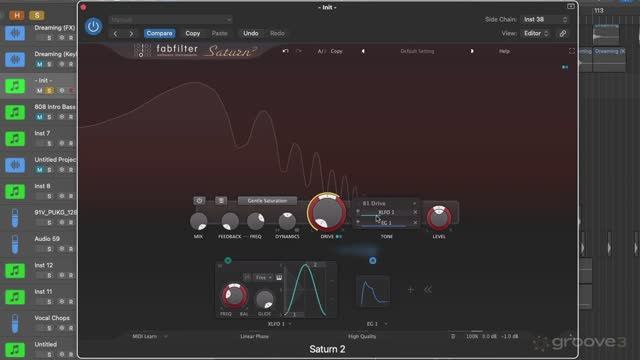Open the View Editor dropdown
The image size is (640, 360).
(536, 33)
